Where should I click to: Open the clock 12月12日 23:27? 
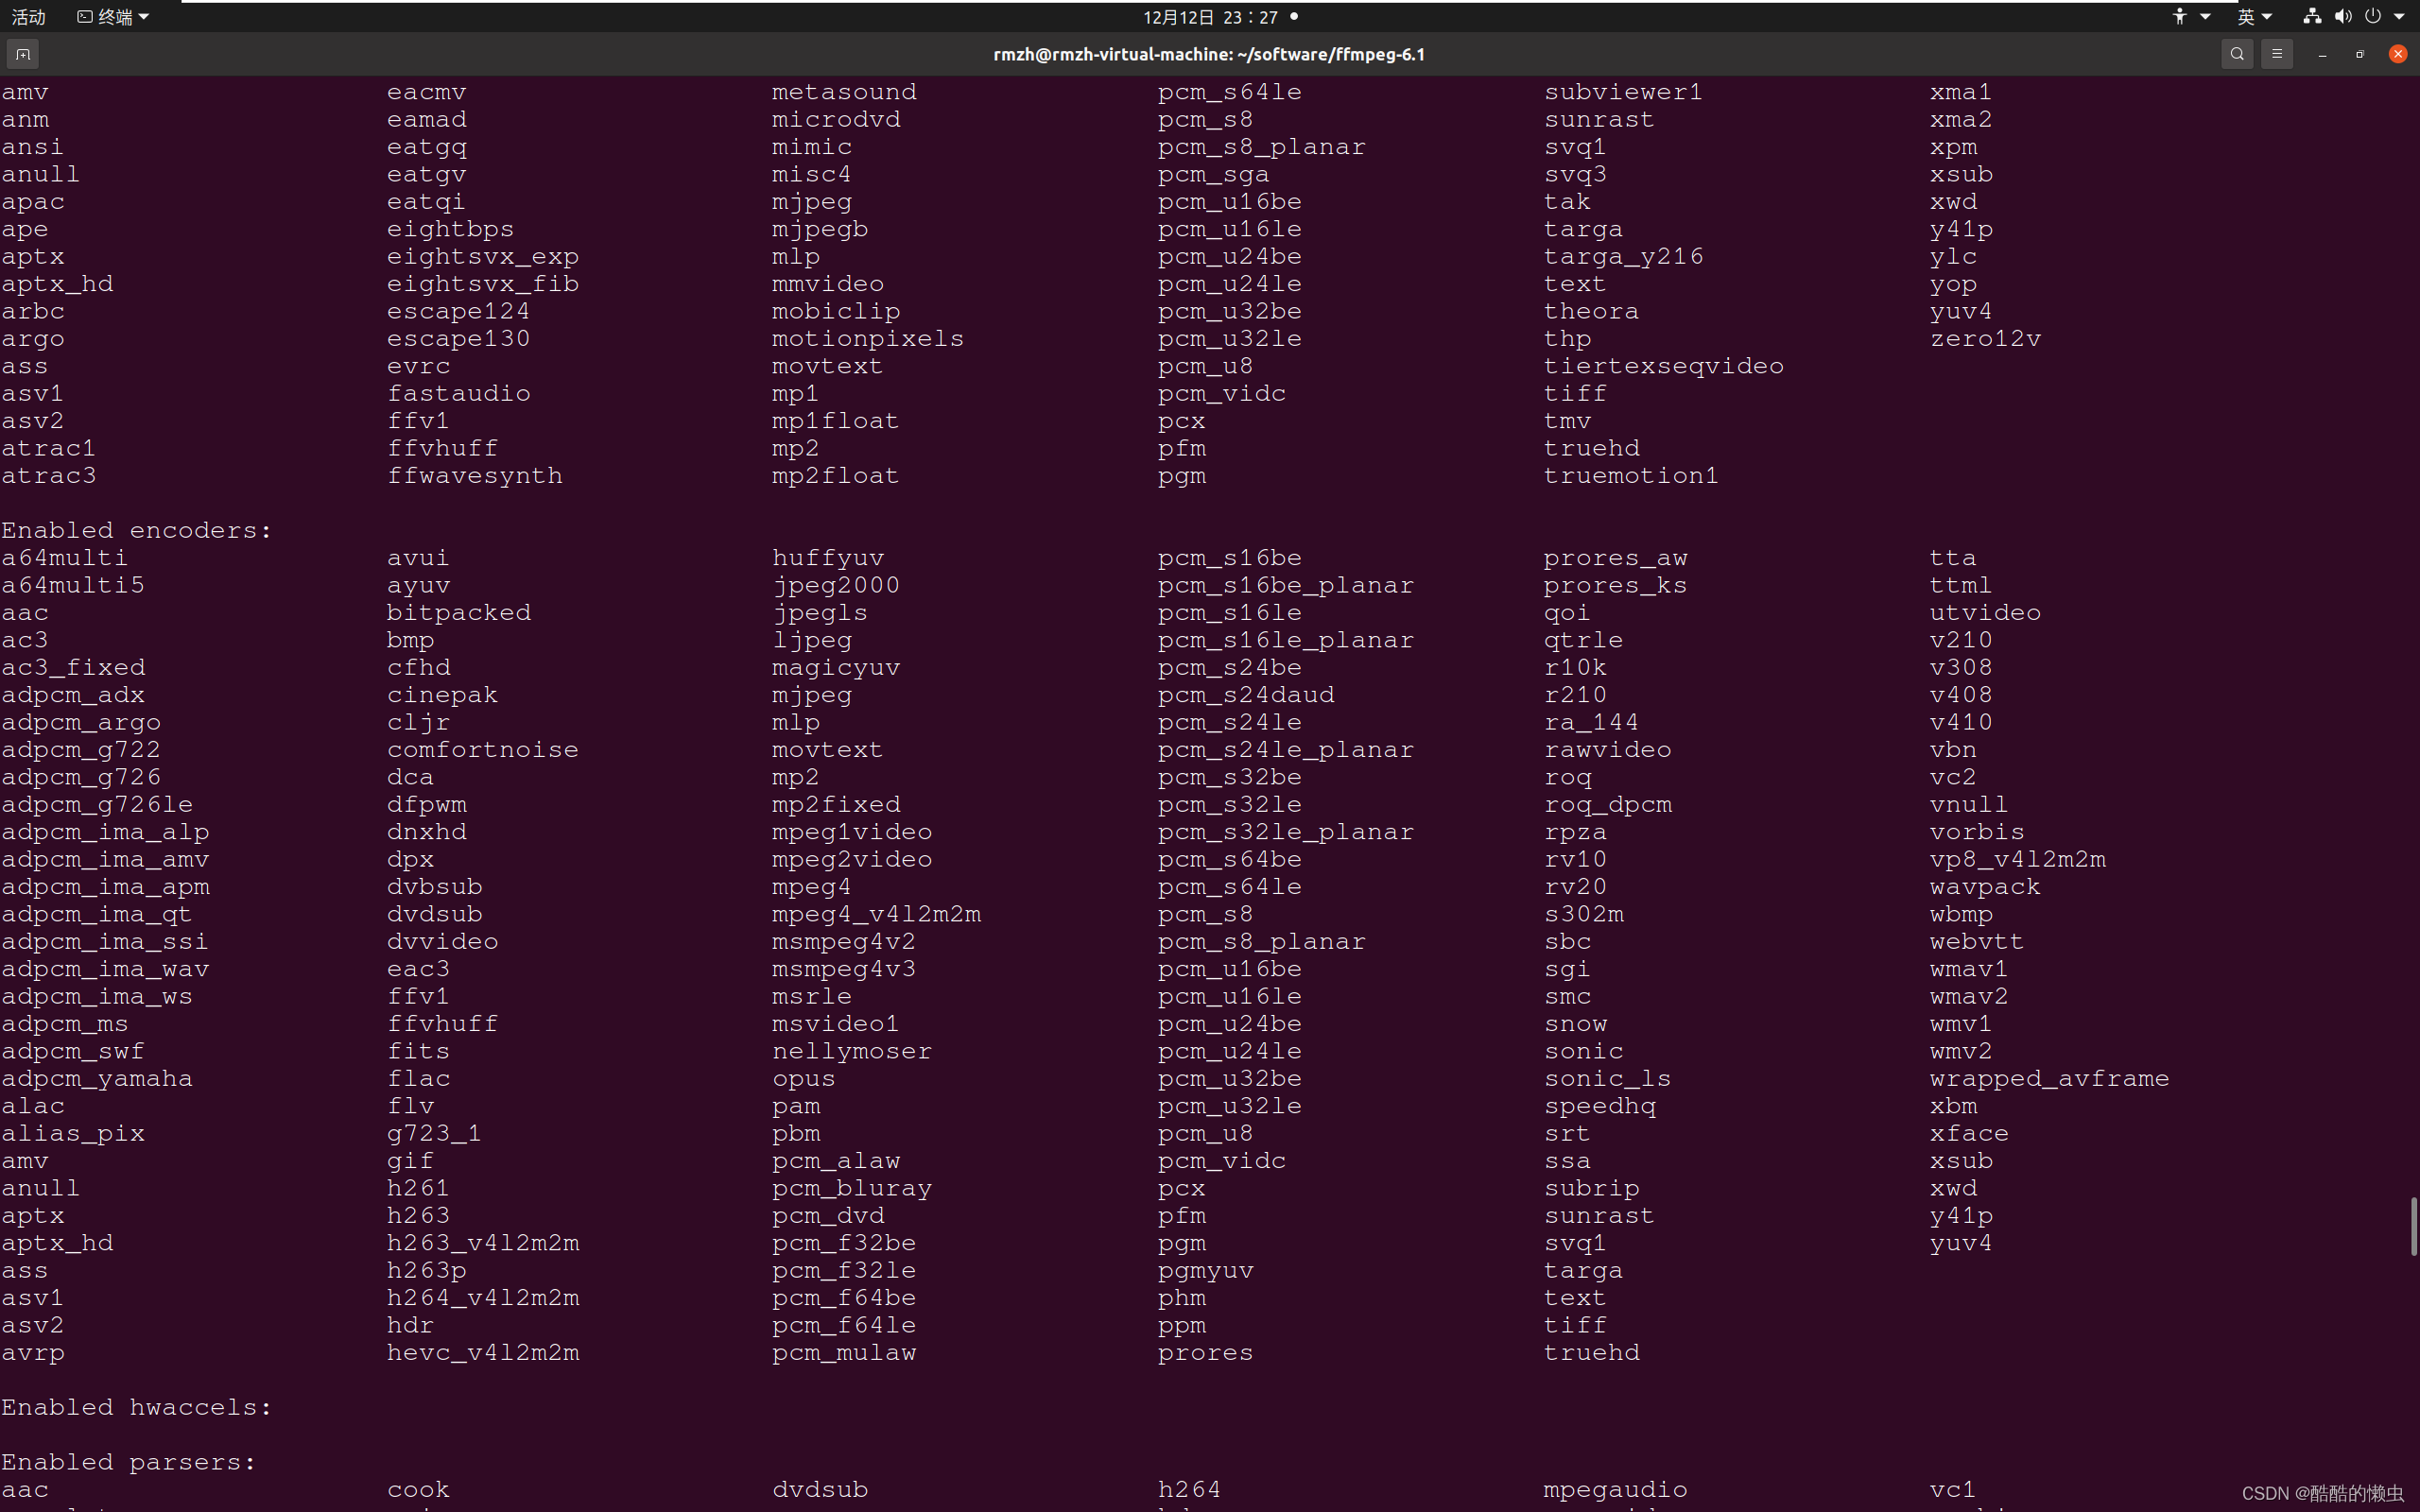tap(1210, 16)
